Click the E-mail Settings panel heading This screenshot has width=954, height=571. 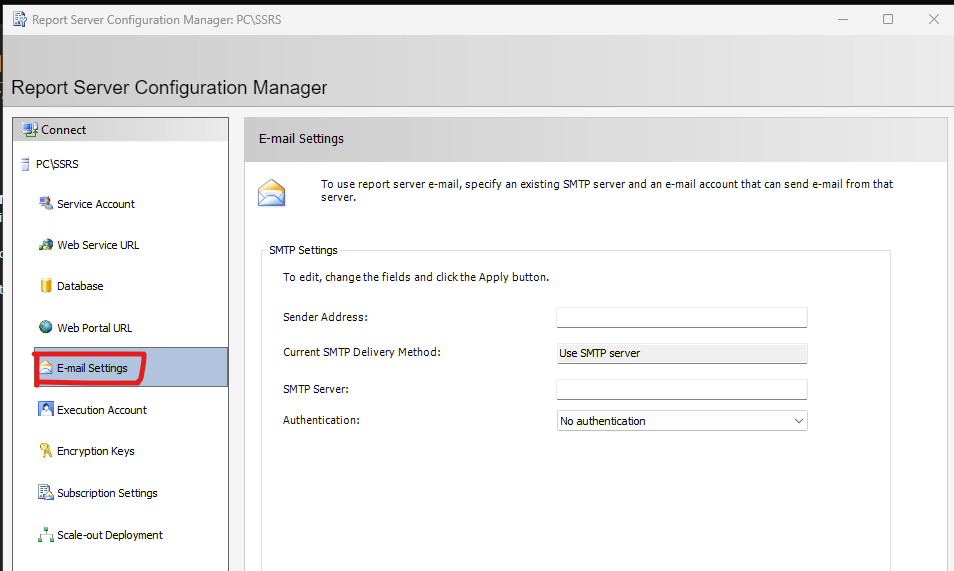[x=301, y=139]
